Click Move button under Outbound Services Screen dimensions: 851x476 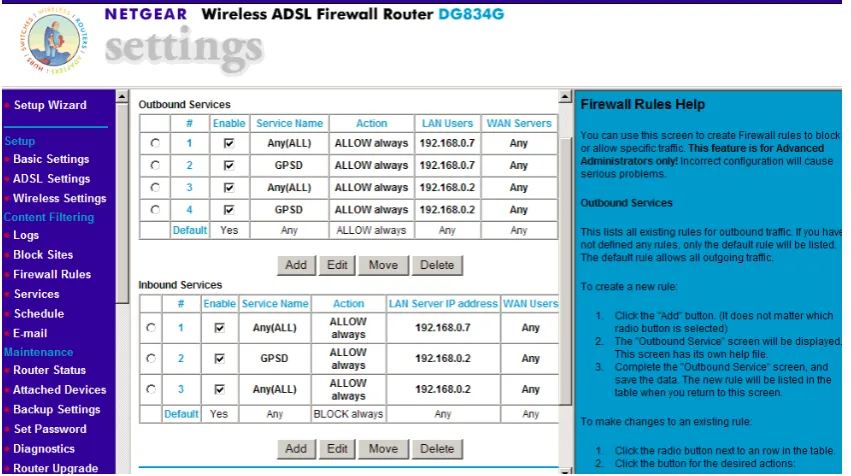(383, 265)
